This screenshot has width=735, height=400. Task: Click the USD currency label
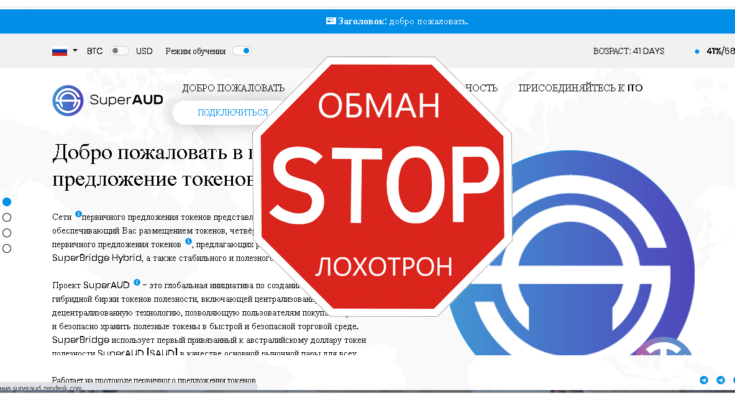coord(144,51)
